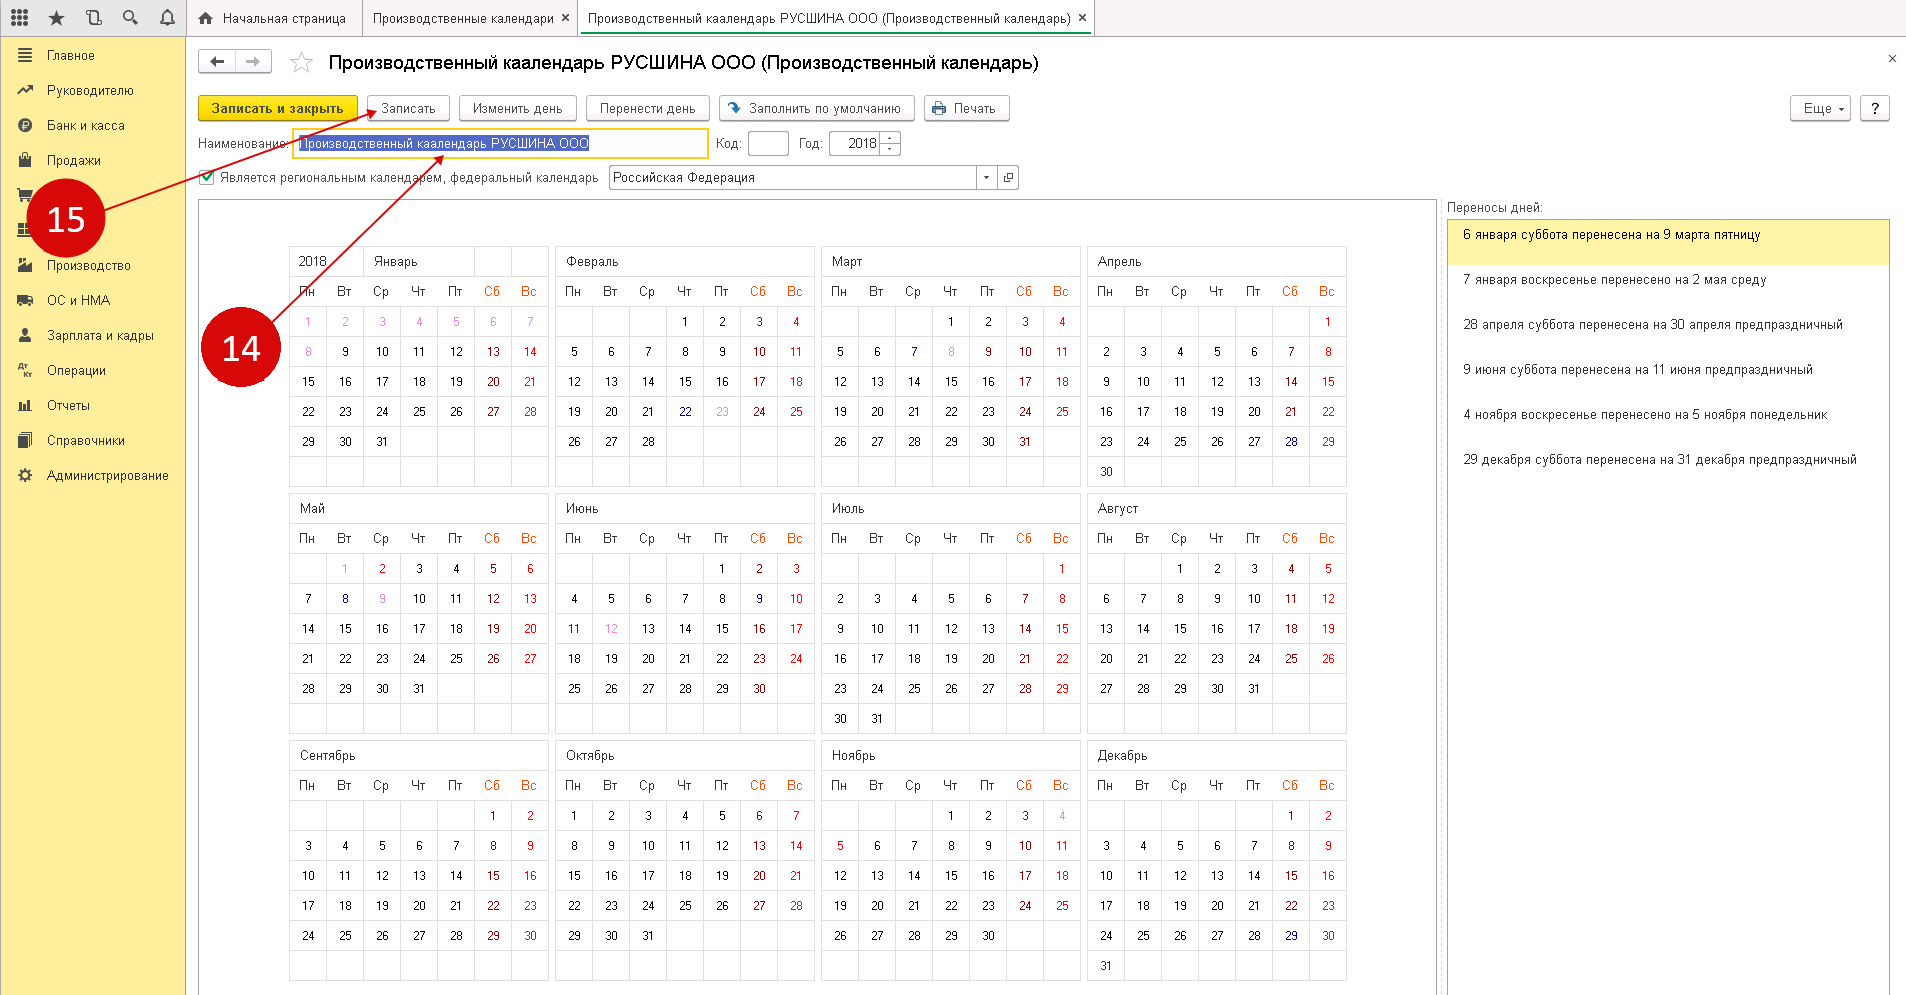Image resolution: width=1906 pixels, height=995 pixels.
Task: Click the Записать button
Action: [408, 108]
